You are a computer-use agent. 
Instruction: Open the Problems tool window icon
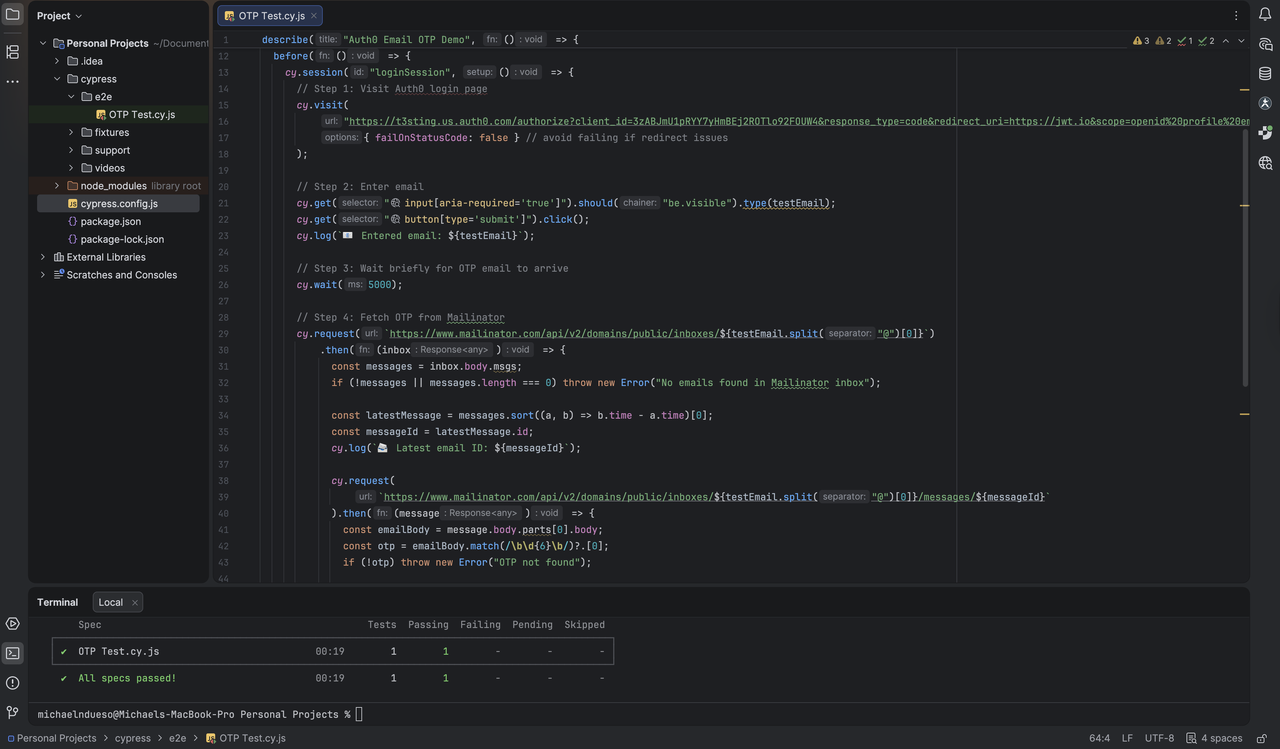pos(12,683)
